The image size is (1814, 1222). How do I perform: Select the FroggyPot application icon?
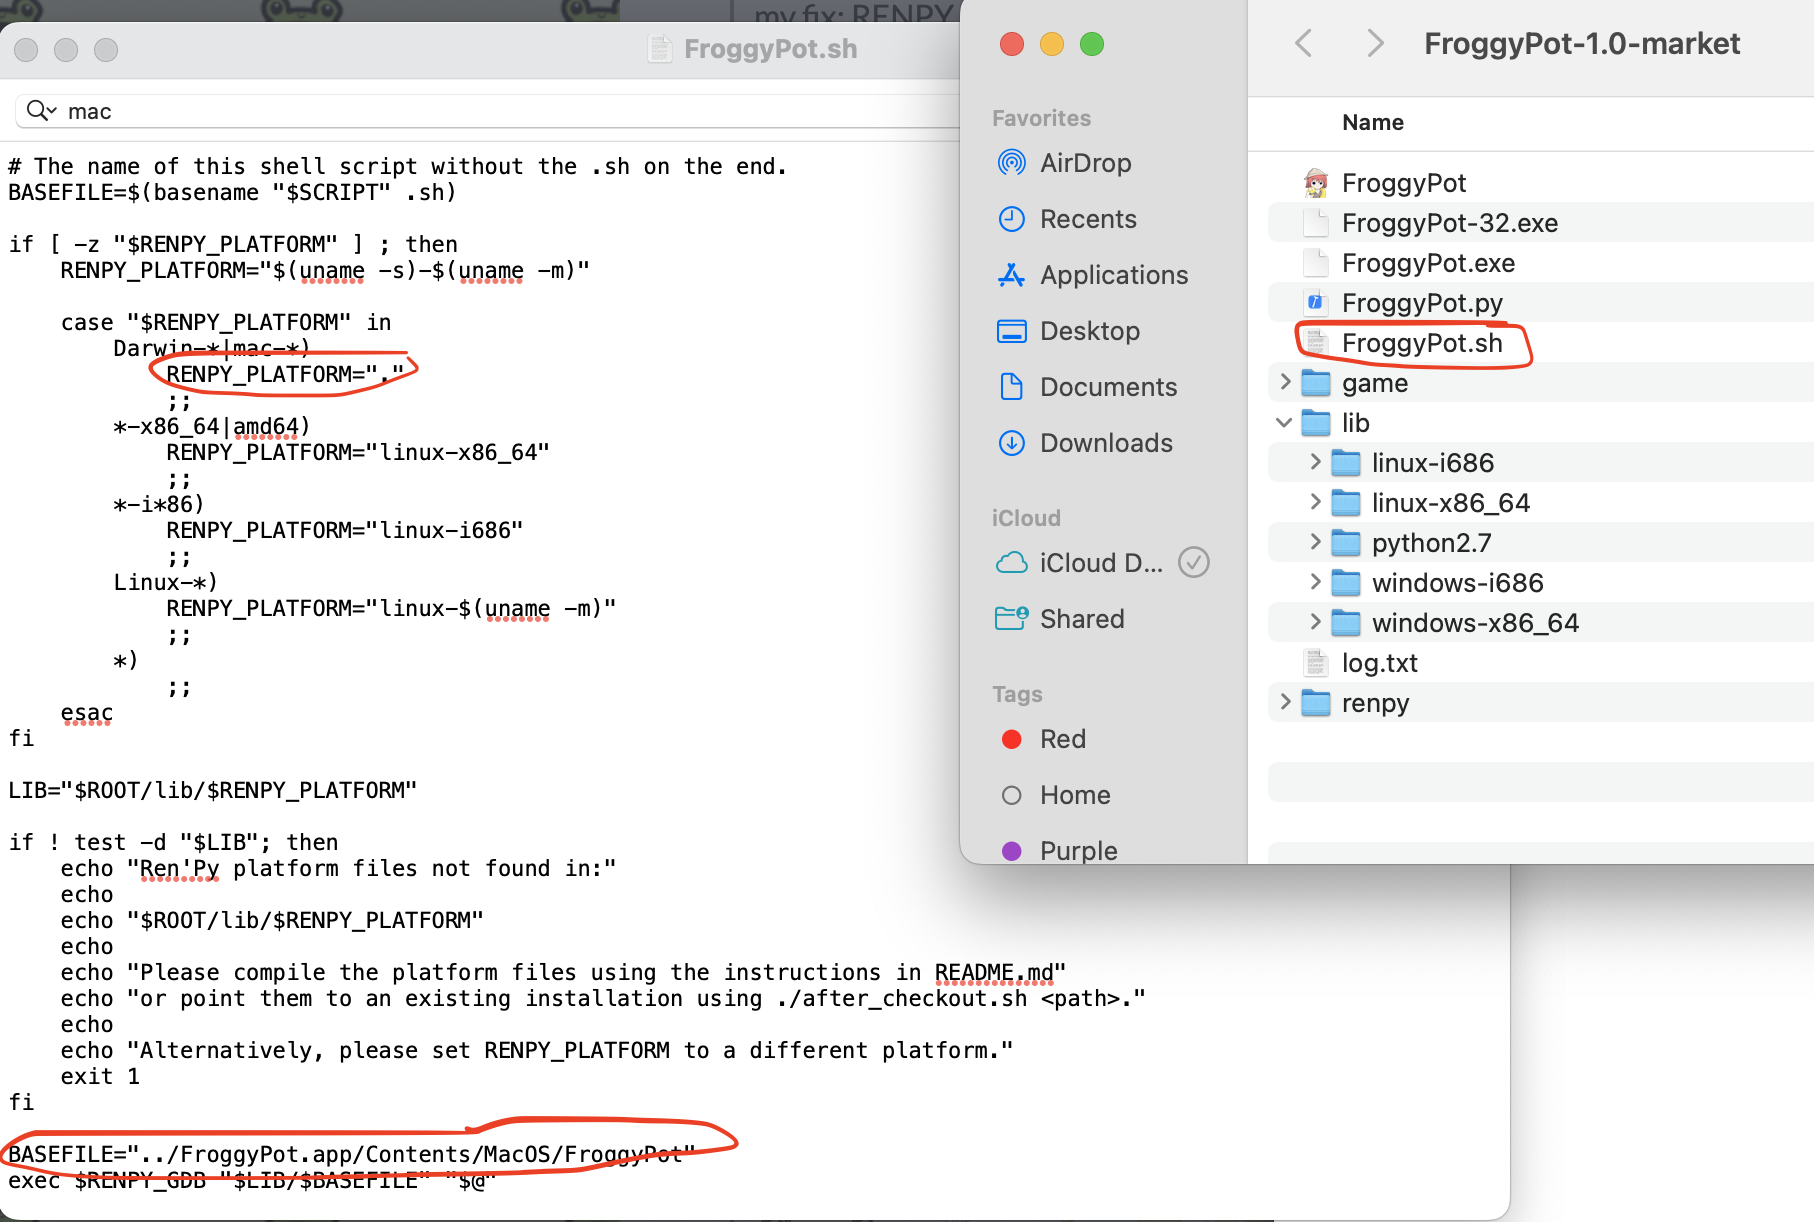pyautogui.click(x=1316, y=183)
